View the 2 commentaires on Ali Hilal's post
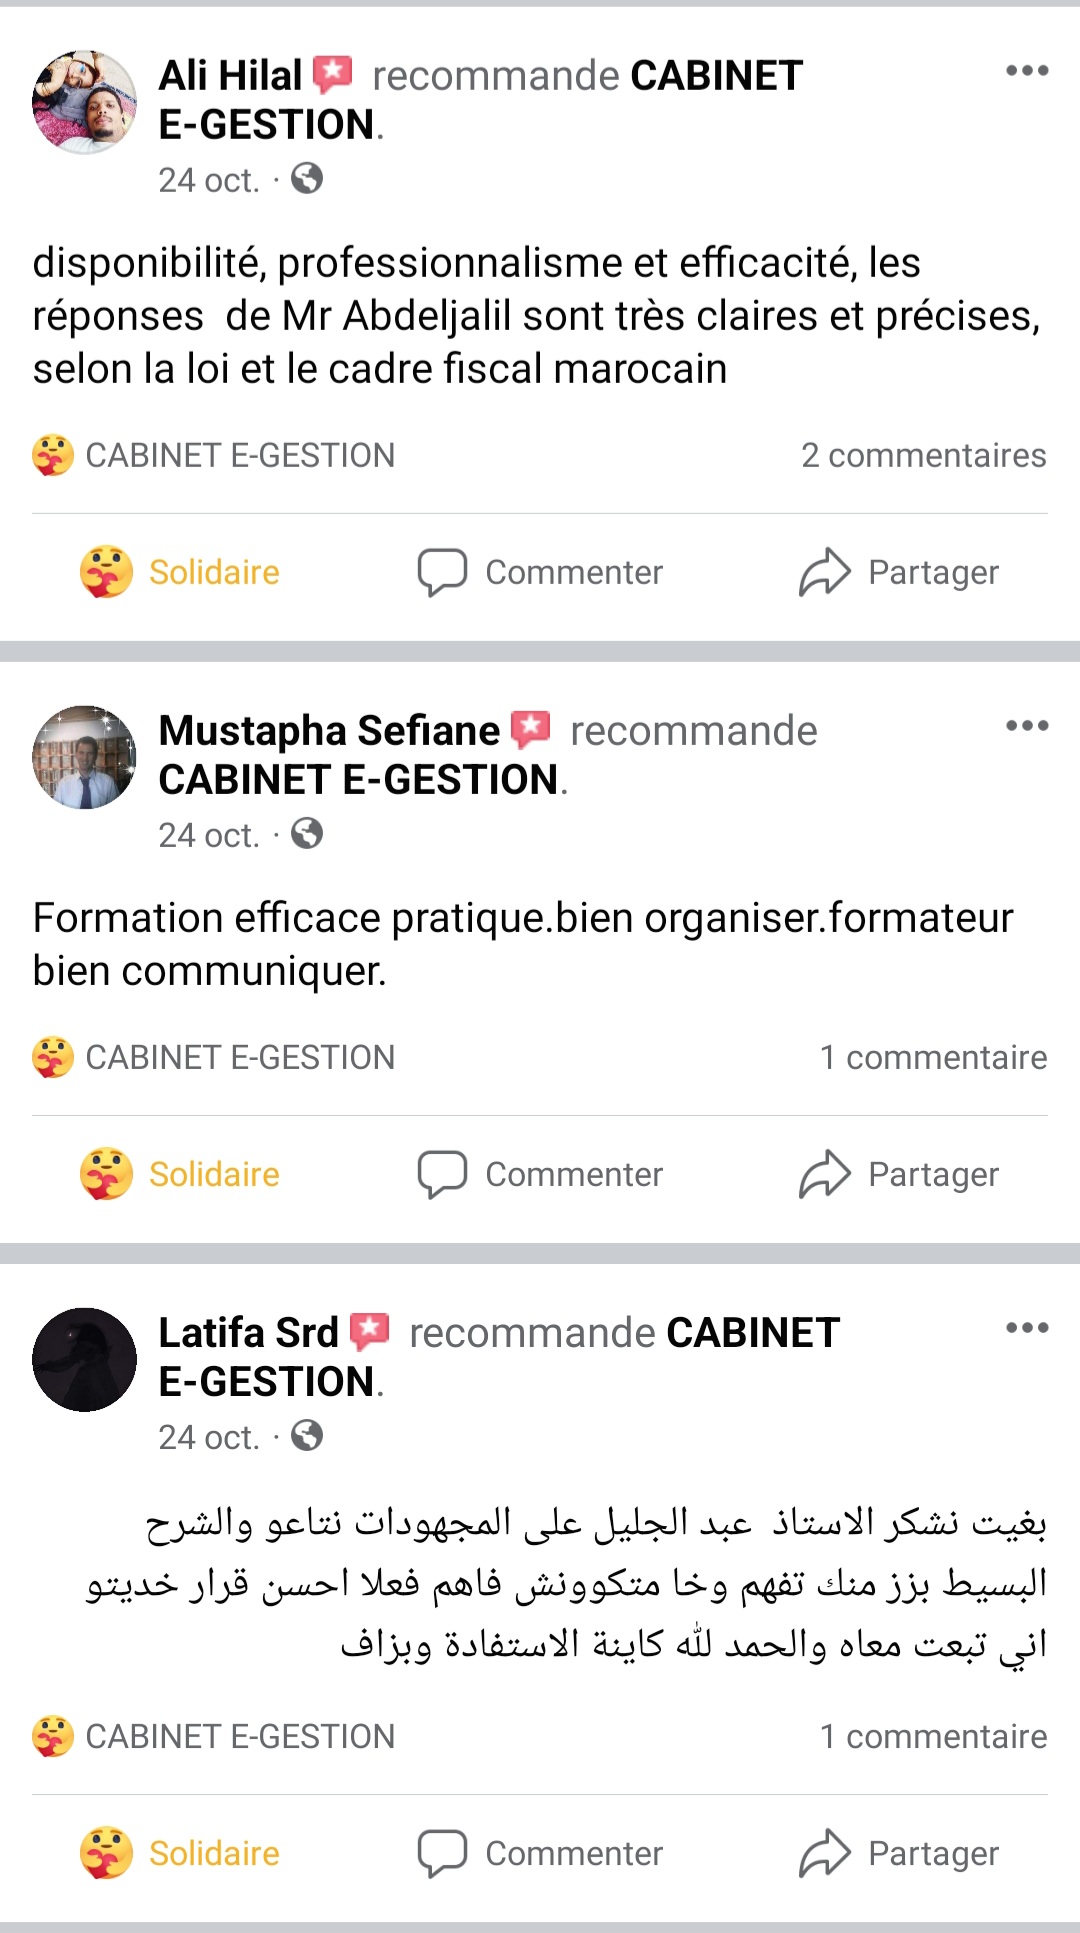This screenshot has width=1080, height=1933. tap(923, 455)
